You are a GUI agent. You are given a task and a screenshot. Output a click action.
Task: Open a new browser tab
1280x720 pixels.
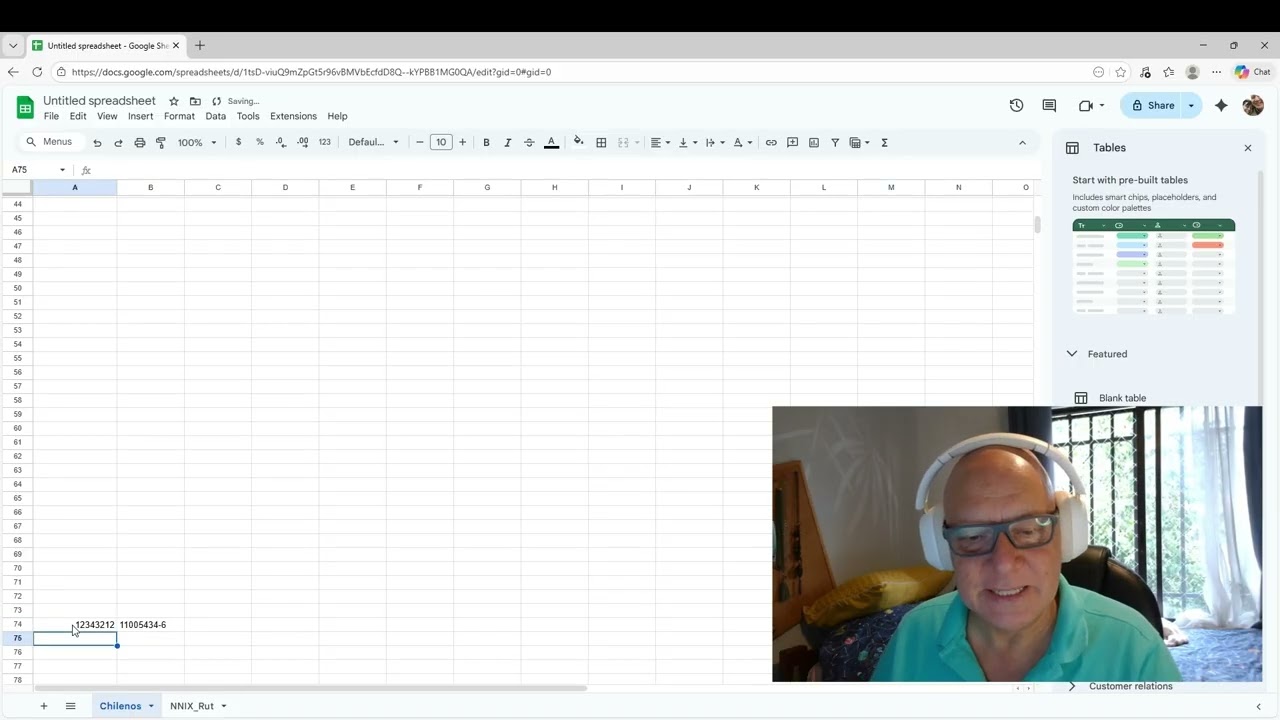pyautogui.click(x=199, y=45)
